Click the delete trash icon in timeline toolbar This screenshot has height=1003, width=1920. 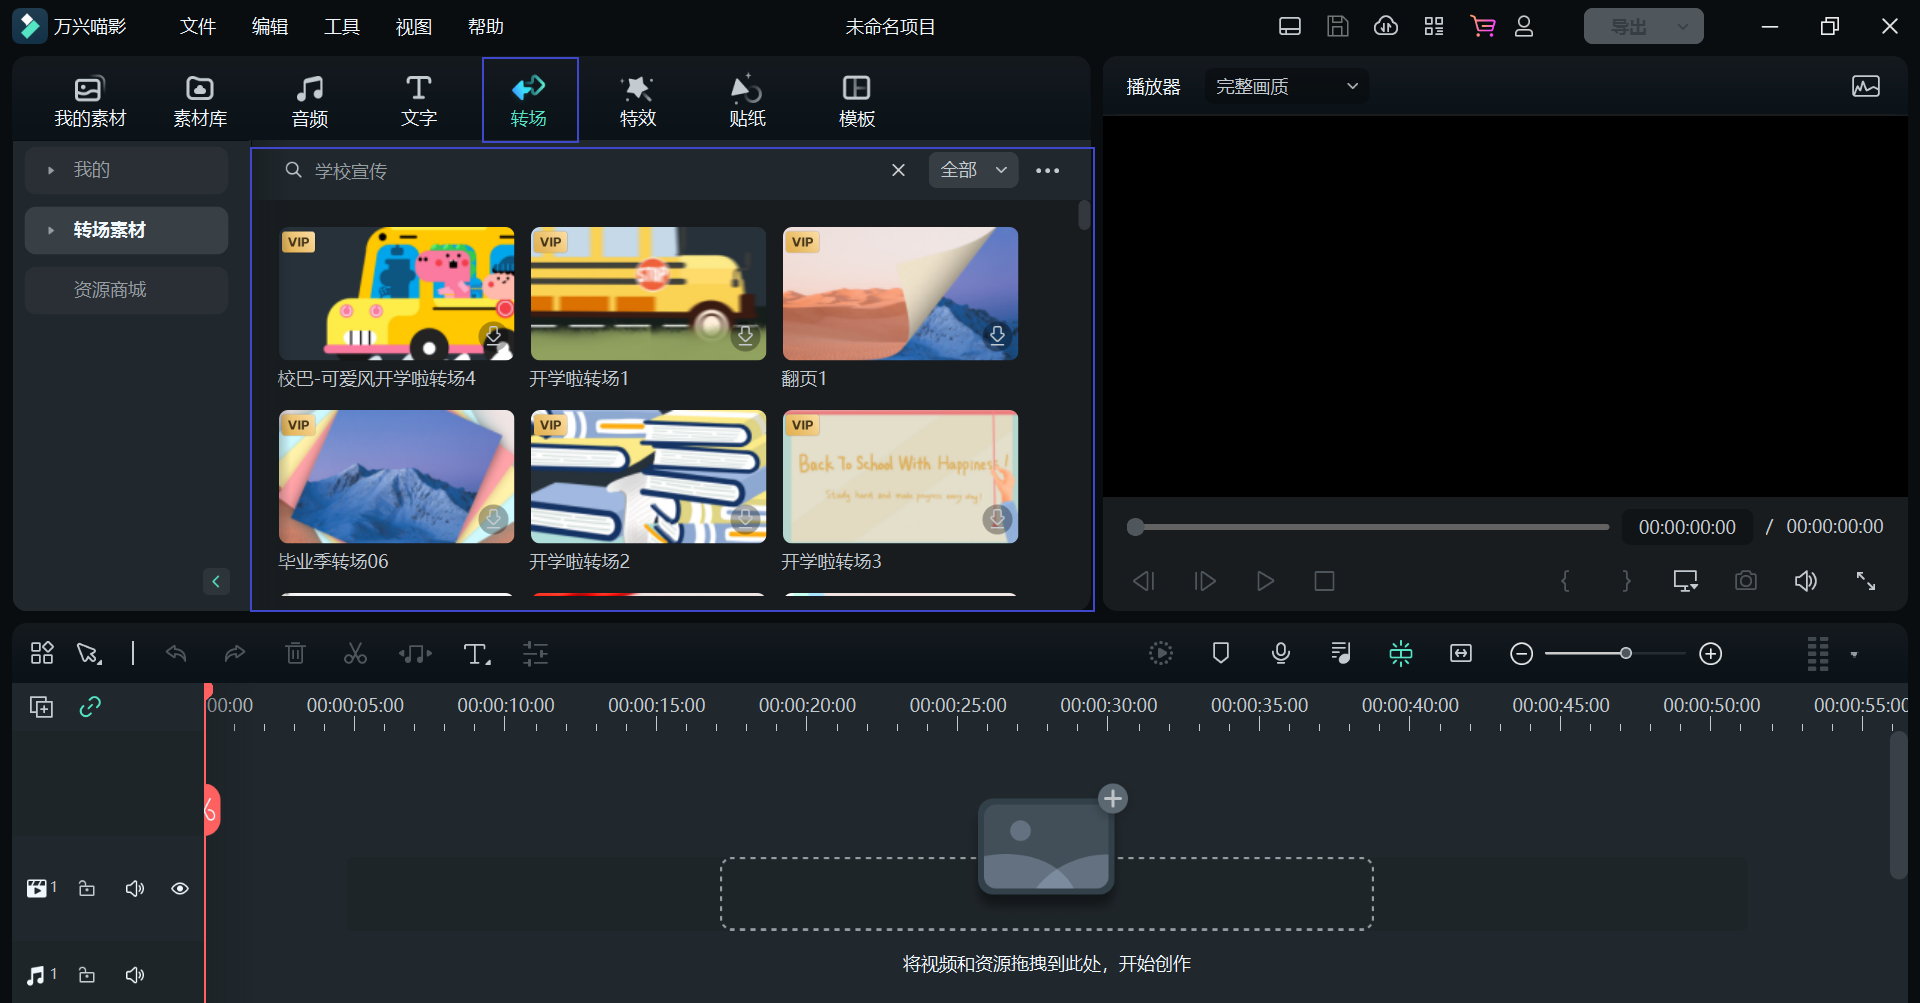tap(295, 654)
